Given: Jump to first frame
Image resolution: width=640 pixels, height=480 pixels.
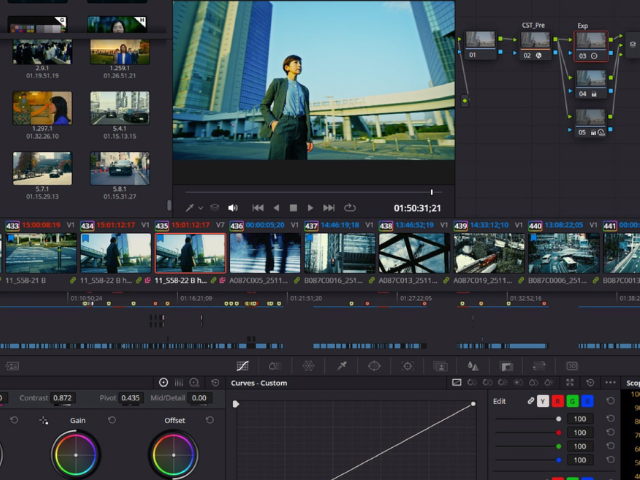Looking at the screenshot, I should [258, 208].
